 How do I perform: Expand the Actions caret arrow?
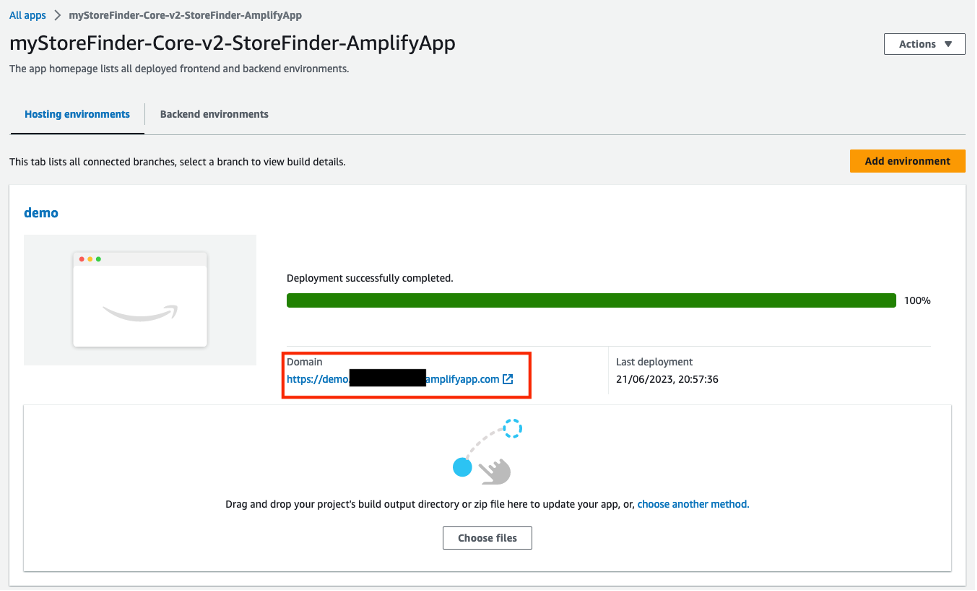click(947, 44)
